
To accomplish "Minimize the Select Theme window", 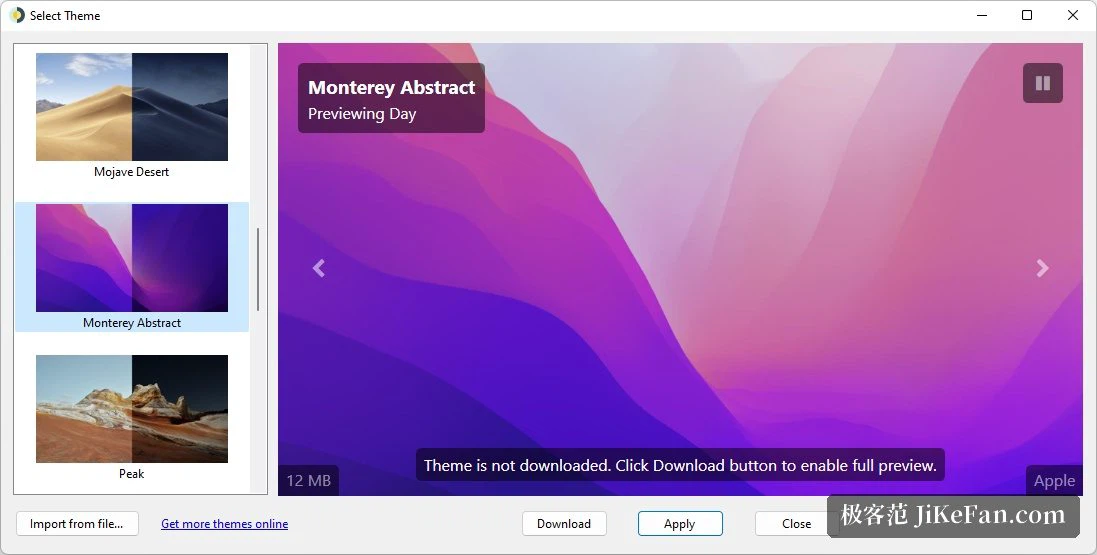I will click(982, 15).
